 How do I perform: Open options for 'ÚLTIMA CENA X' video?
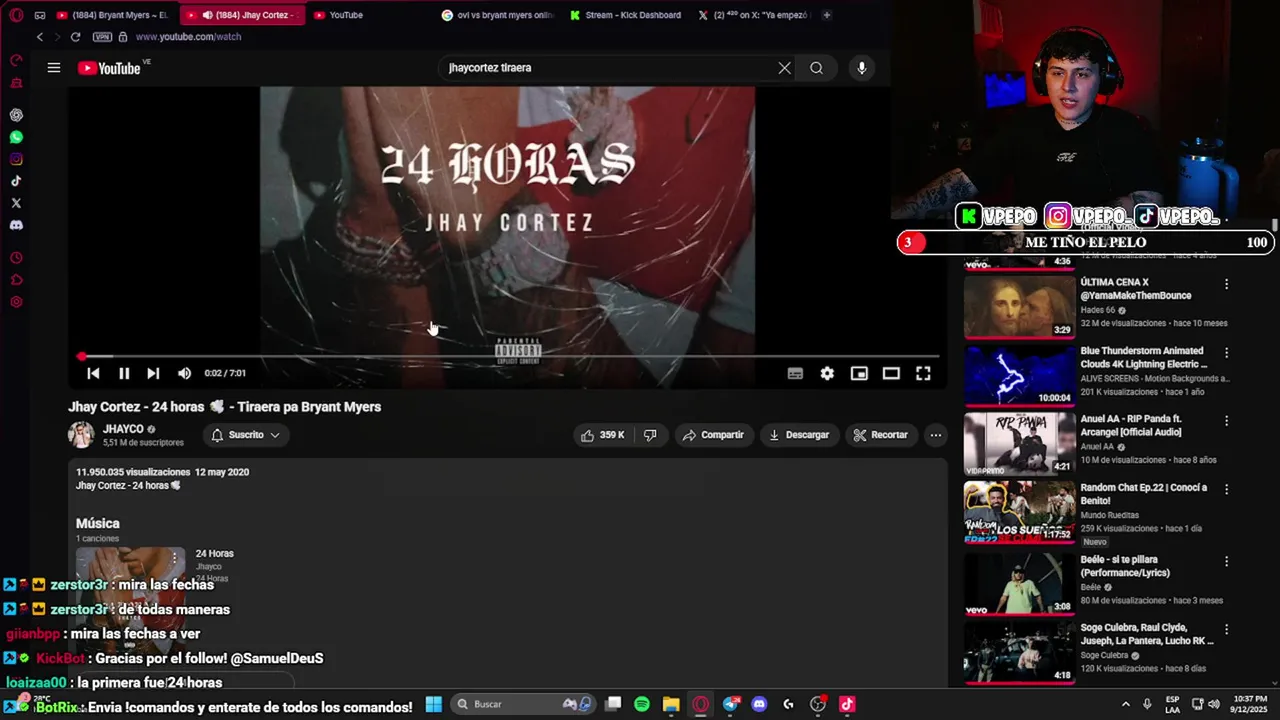1226,284
